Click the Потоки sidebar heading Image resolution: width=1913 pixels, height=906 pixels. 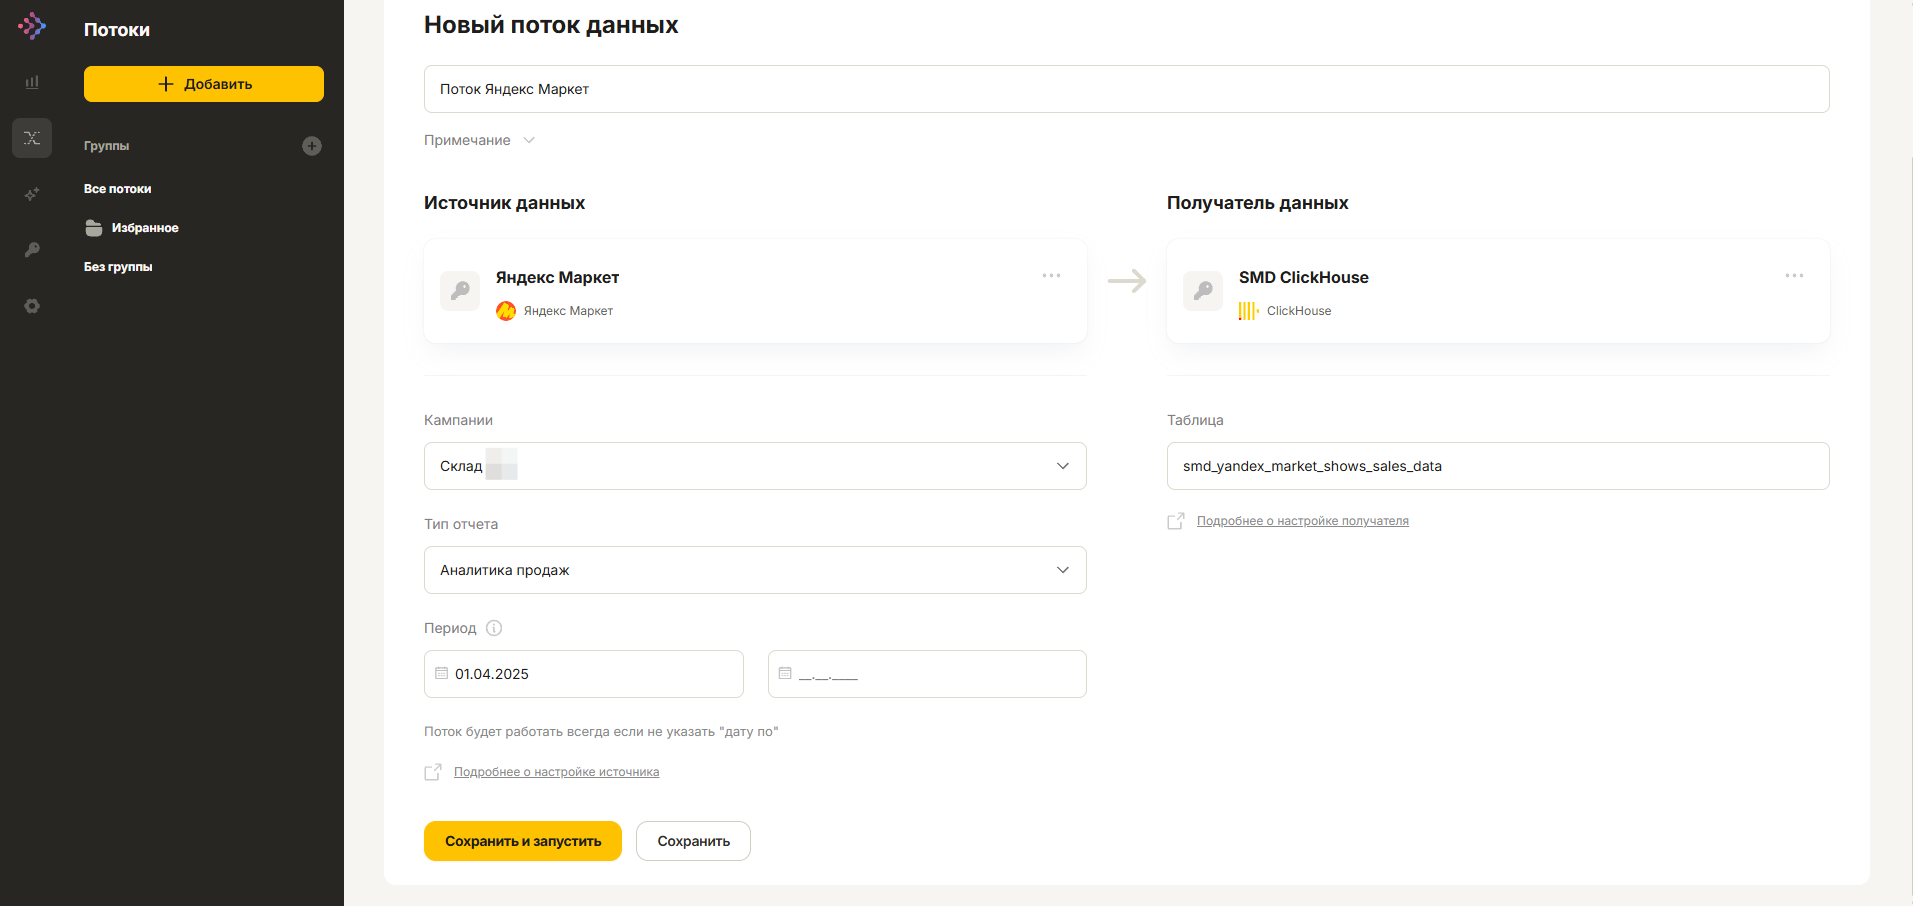pos(117,30)
